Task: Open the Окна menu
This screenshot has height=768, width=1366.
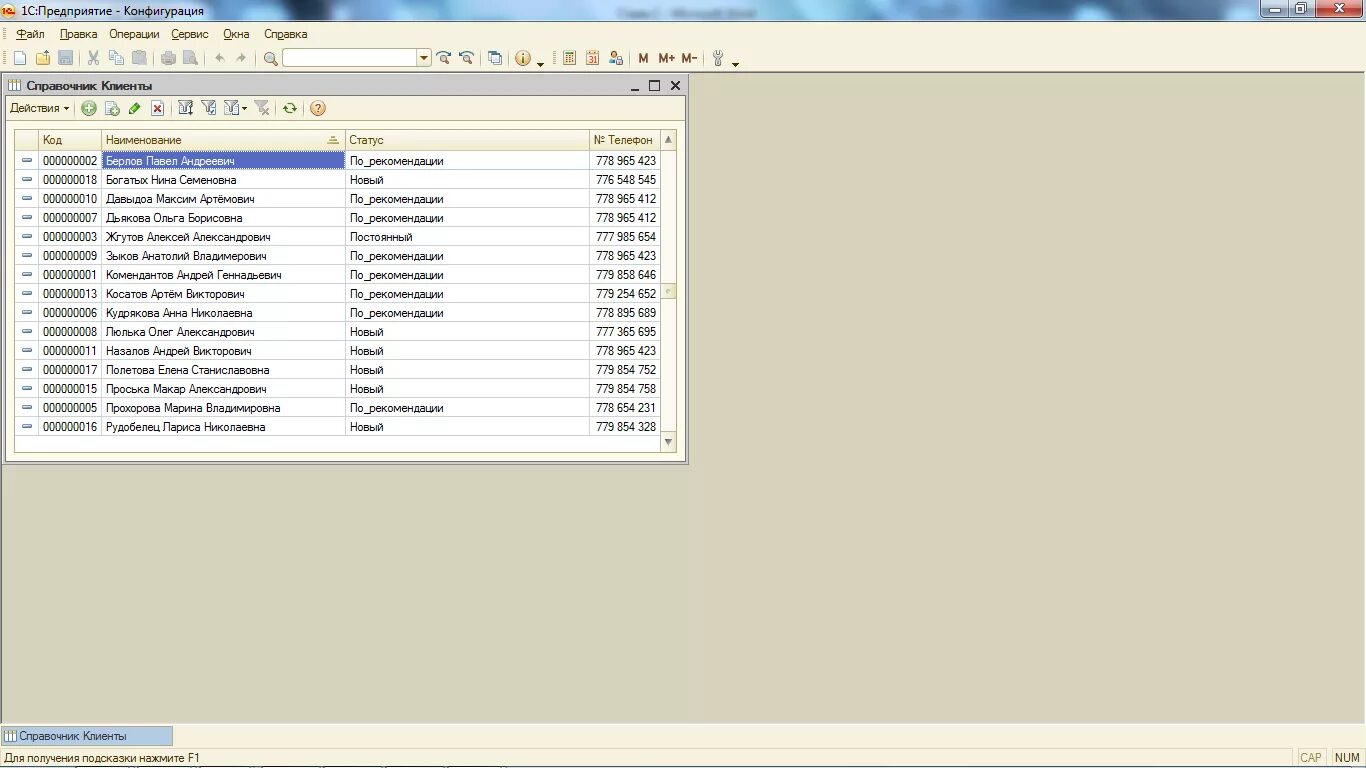Action: coord(236,34)
